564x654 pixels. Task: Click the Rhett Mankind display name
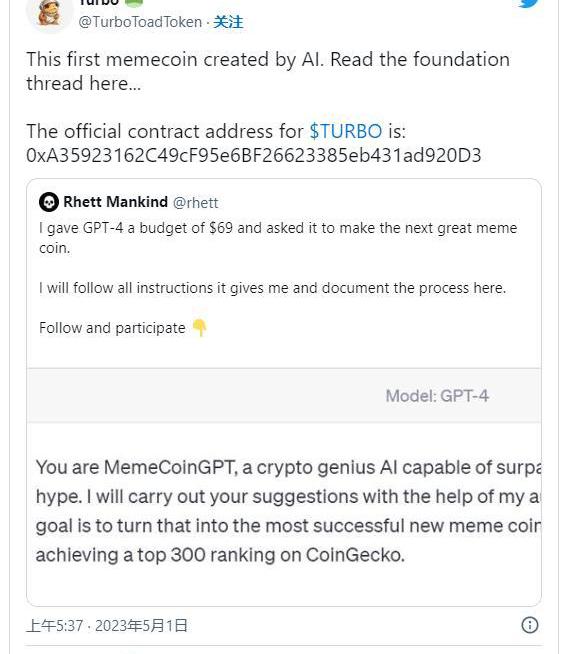(116, 202)
